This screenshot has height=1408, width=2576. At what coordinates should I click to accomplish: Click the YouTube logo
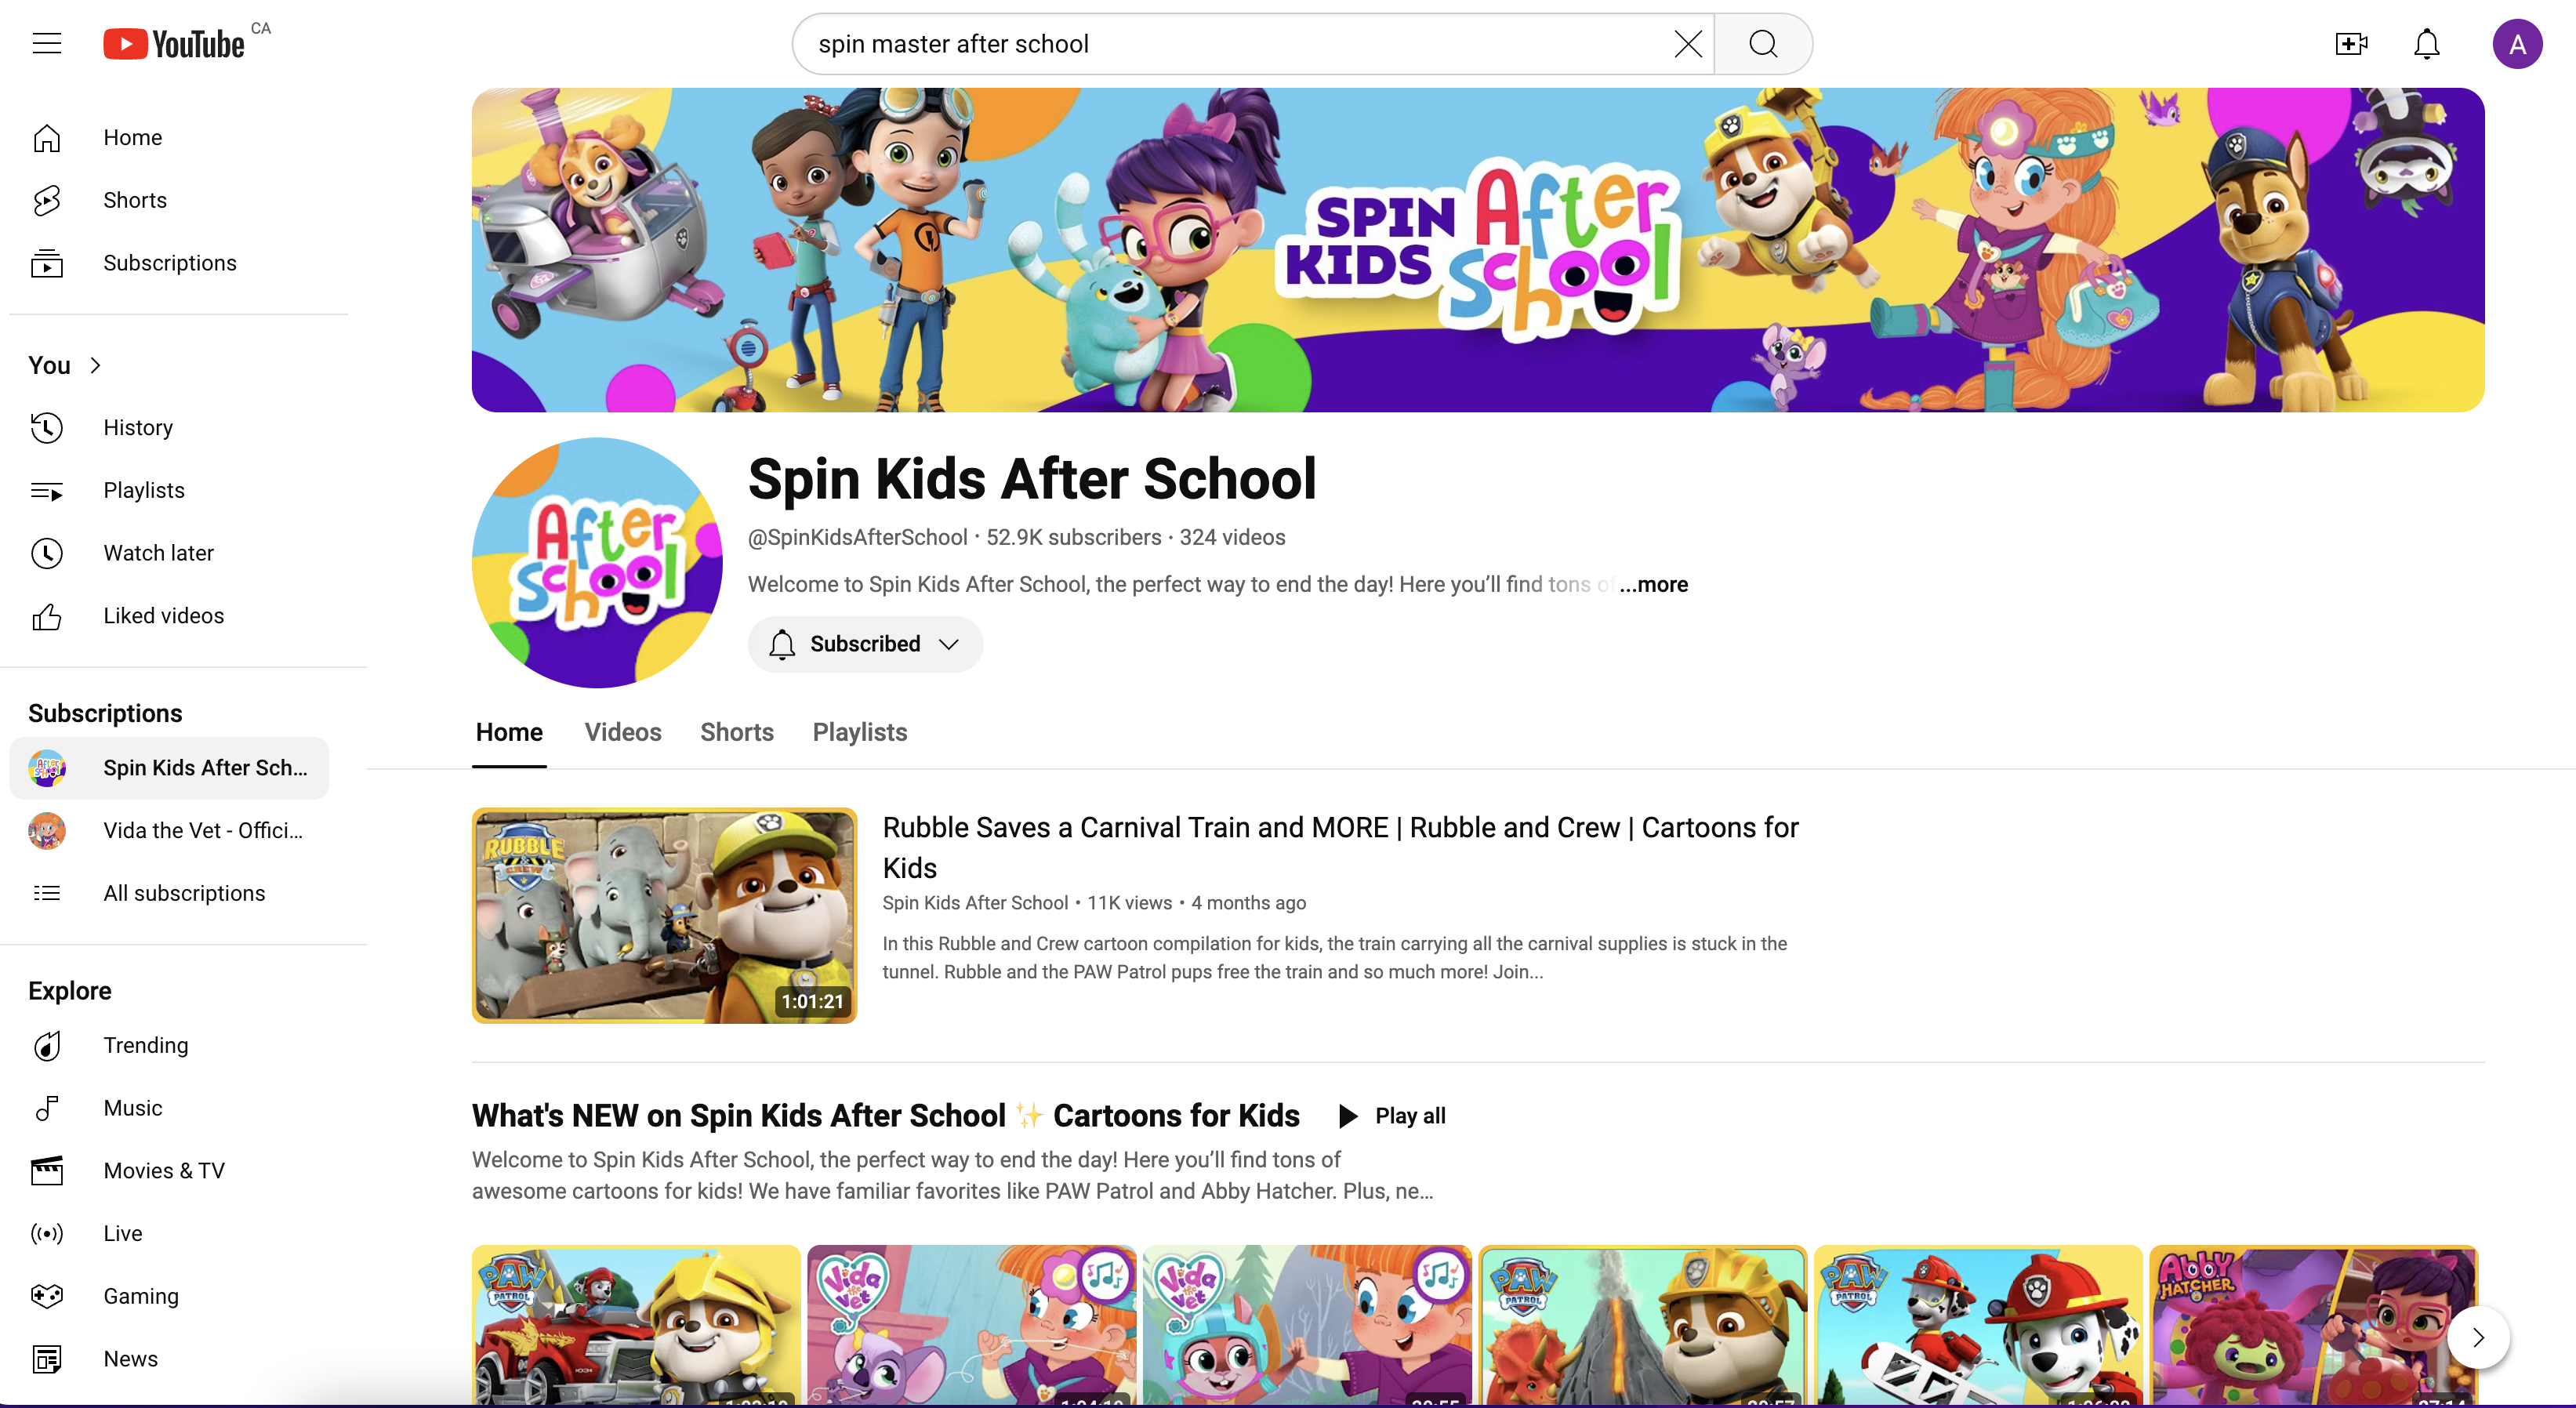point(174,44)
